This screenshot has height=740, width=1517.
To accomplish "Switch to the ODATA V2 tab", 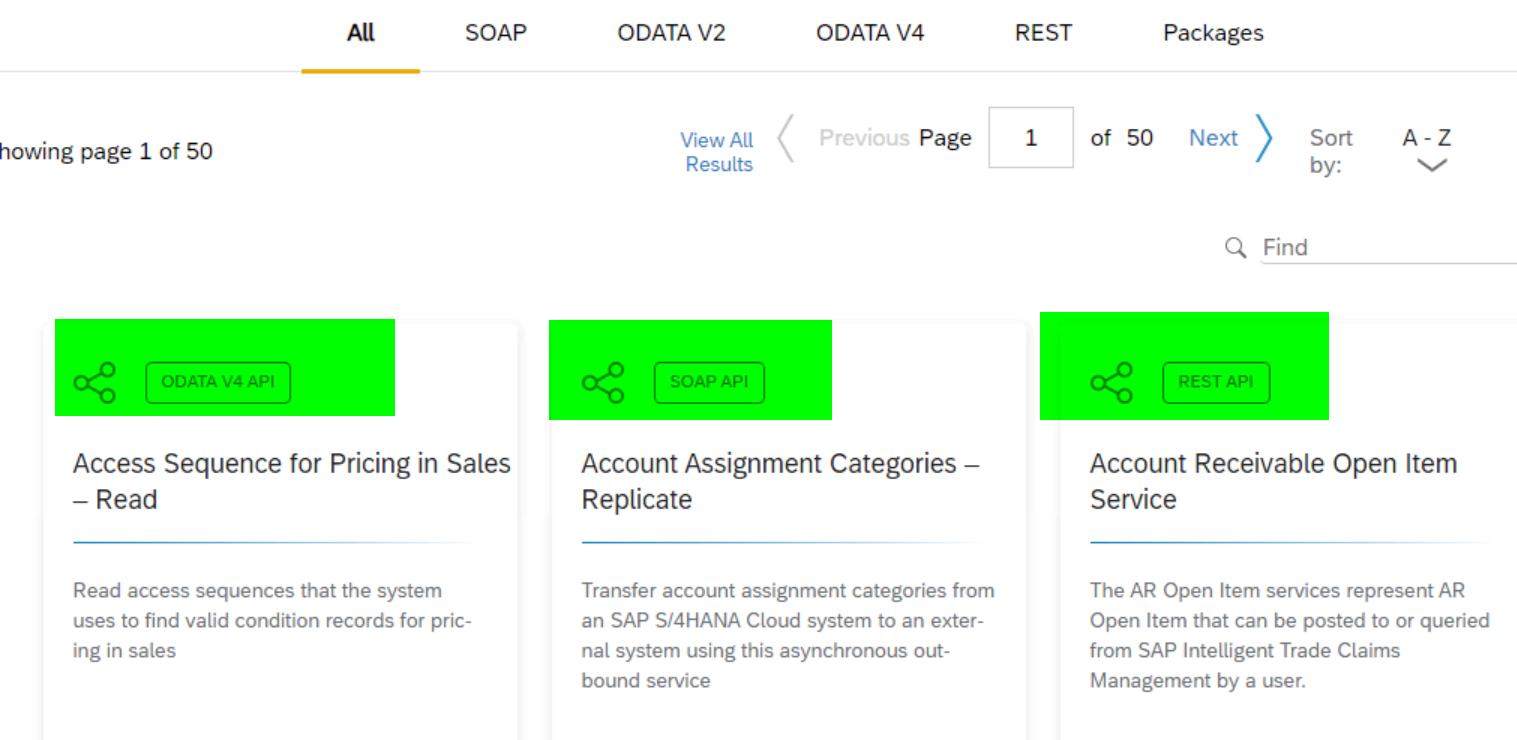I will tap(671, 33).
